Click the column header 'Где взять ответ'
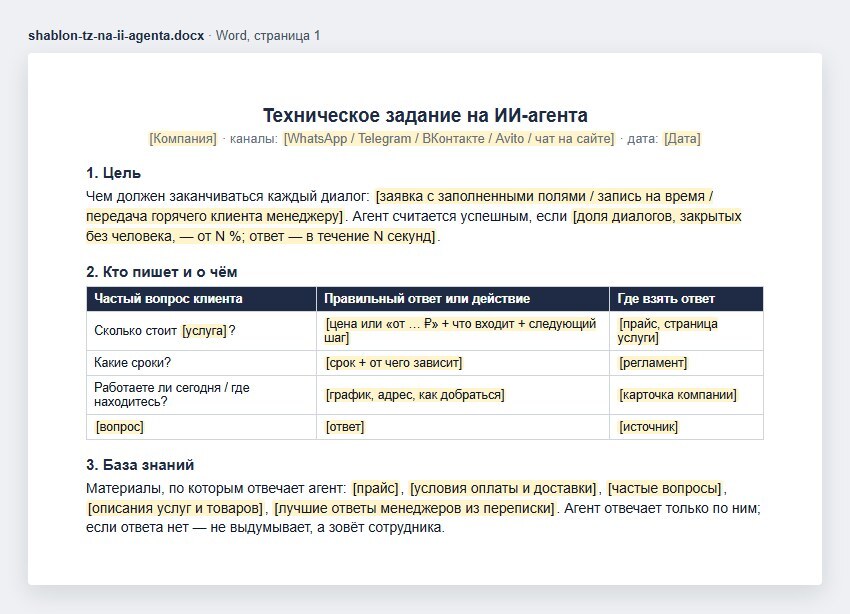Image resolution: width=850 pixels, height=614 pixels. 686,299
